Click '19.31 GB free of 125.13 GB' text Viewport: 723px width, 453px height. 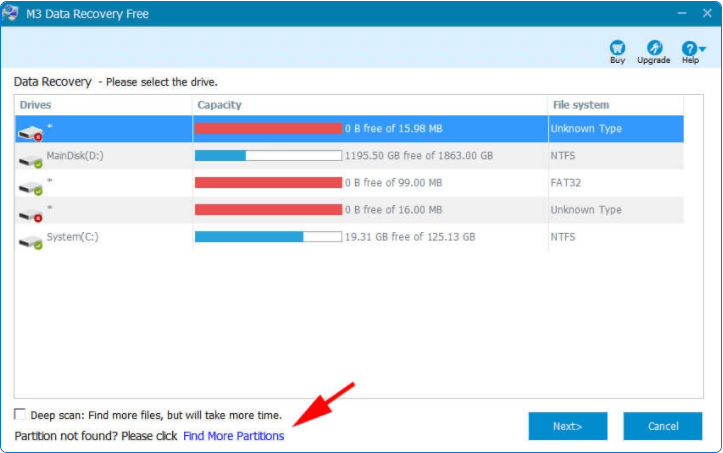[409, 237]
